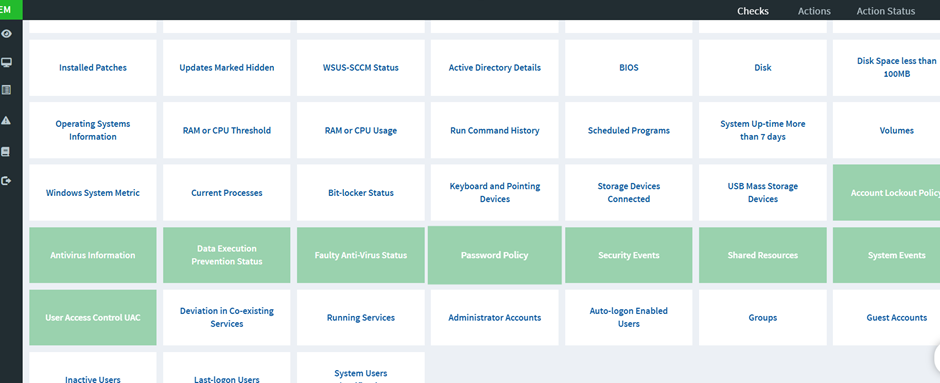Select the Administrator Accounts tile
Viewport: 940px width, 383px height.
point(495,317)
